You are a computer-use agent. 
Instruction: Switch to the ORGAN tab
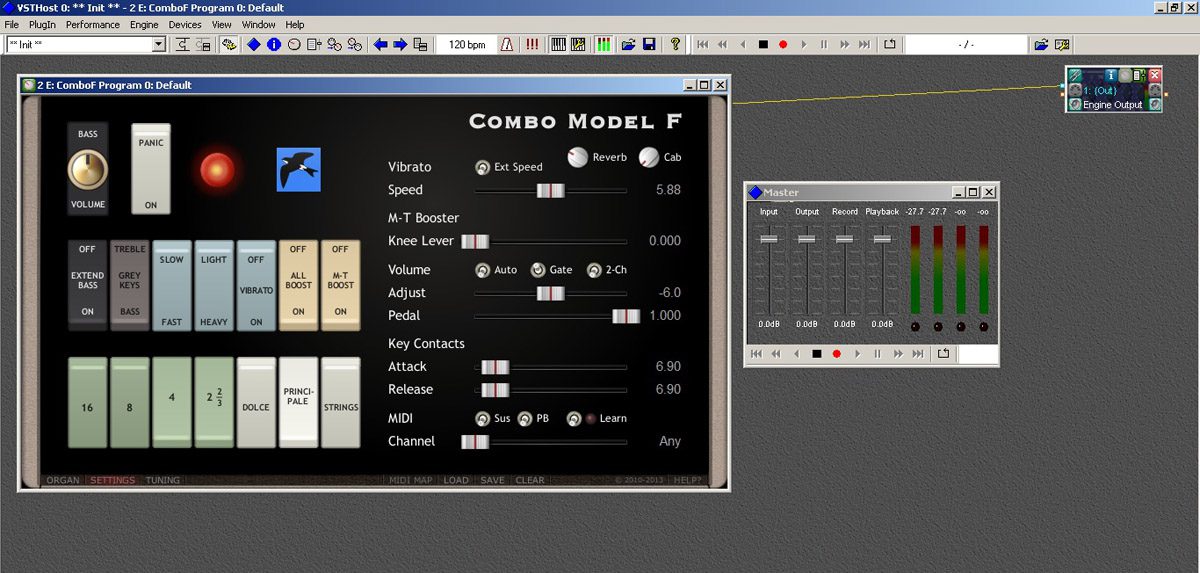tap(63, 480)
